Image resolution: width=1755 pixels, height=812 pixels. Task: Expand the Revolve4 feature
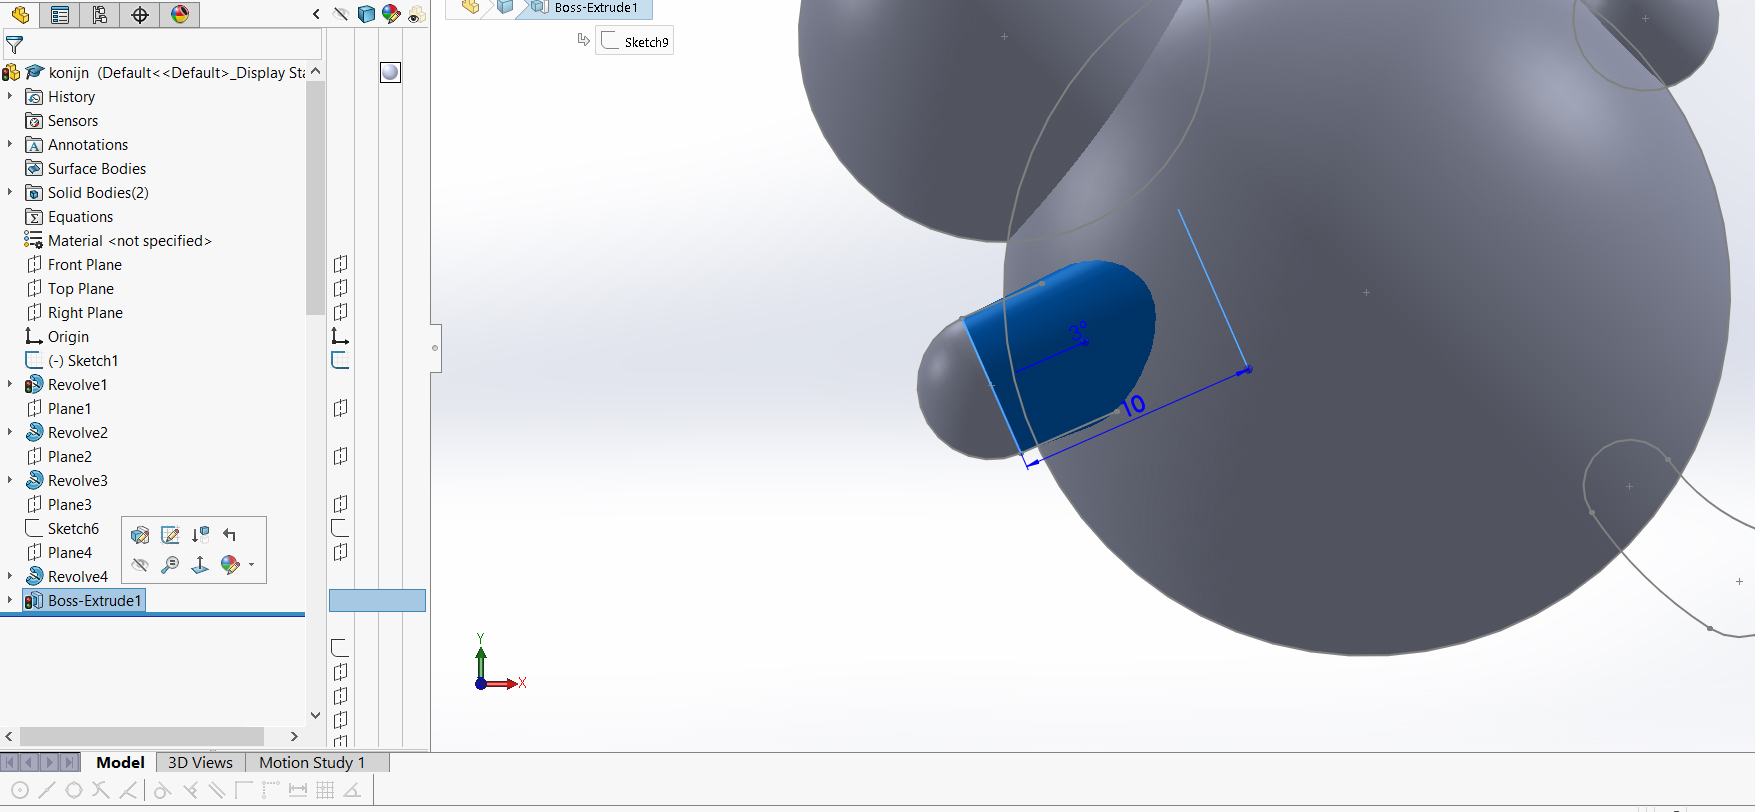click(x=10, y=576)
